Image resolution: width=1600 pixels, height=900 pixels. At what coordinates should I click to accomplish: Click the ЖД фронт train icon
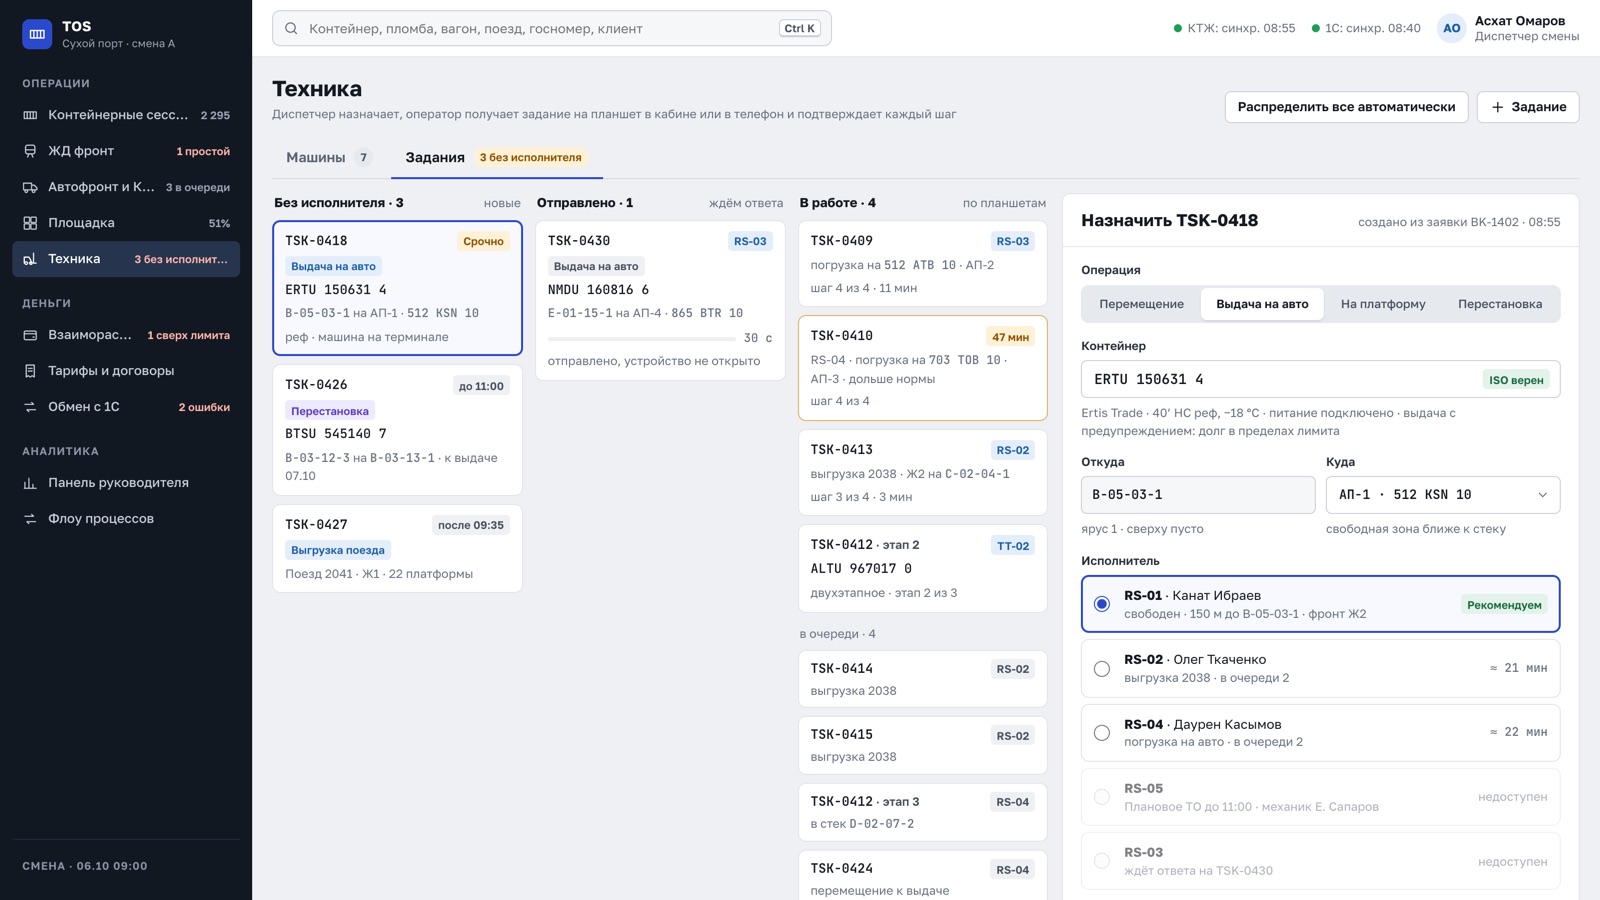pos(30,151)
